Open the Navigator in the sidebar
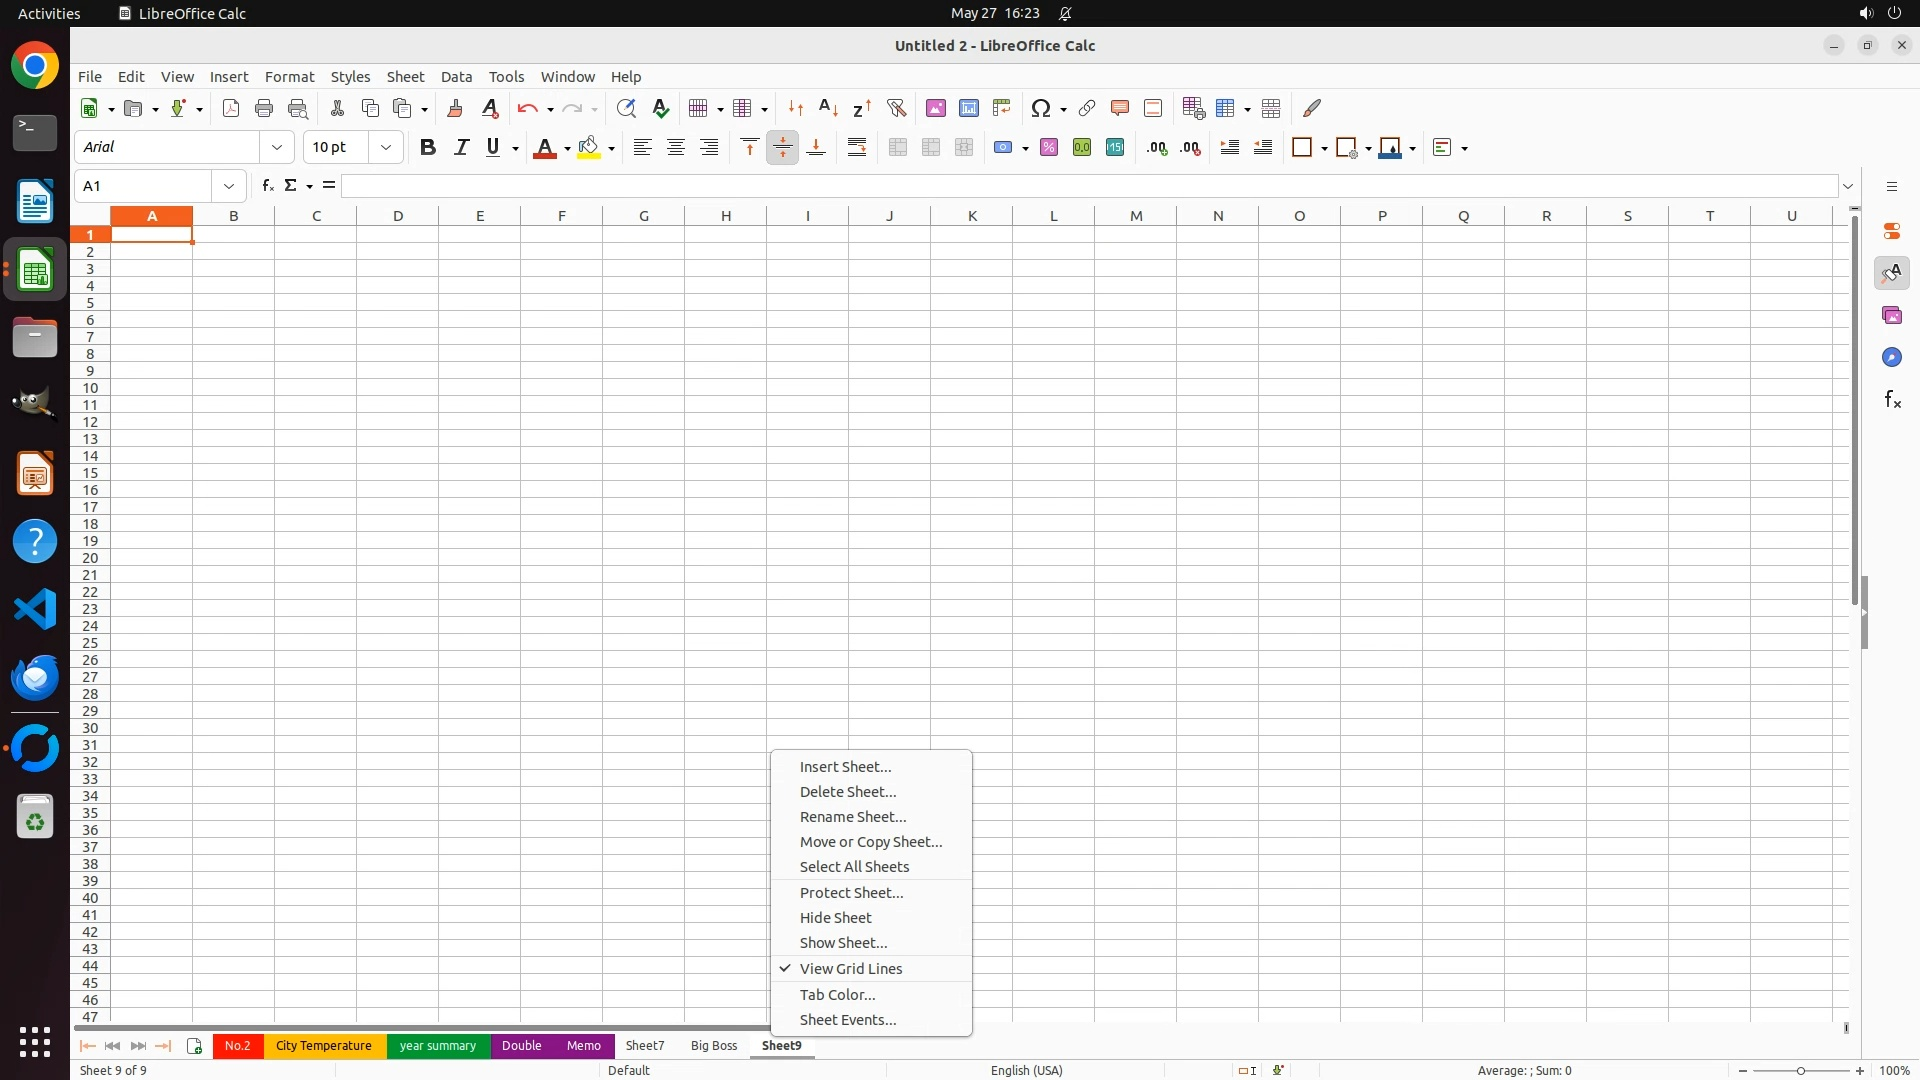 pyautogui.click(x=1891, y=357)
